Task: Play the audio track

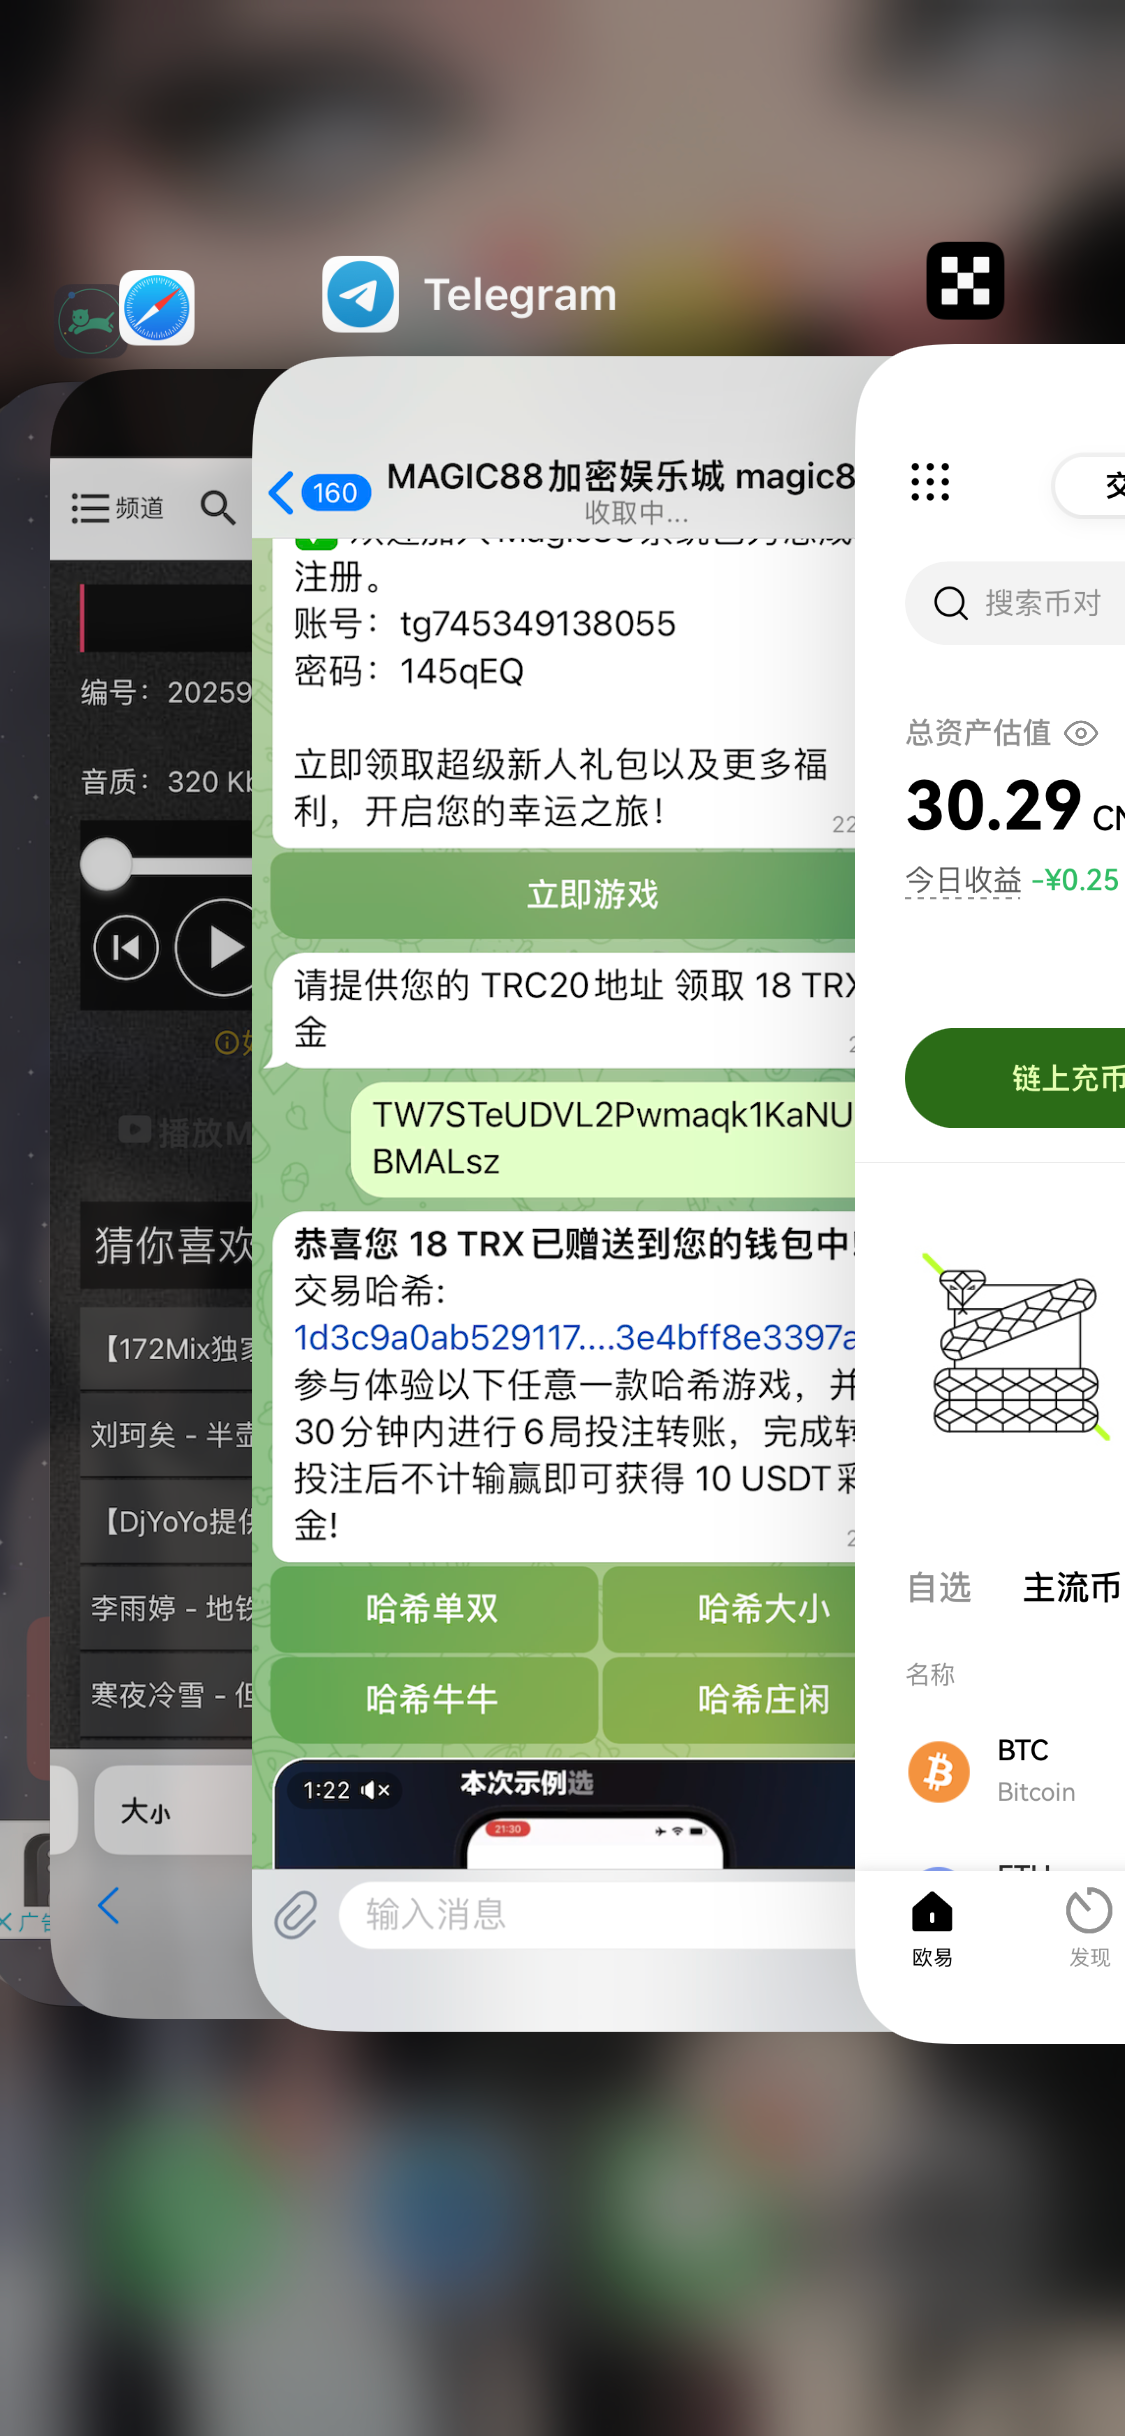Action: (x=221, y=947)
